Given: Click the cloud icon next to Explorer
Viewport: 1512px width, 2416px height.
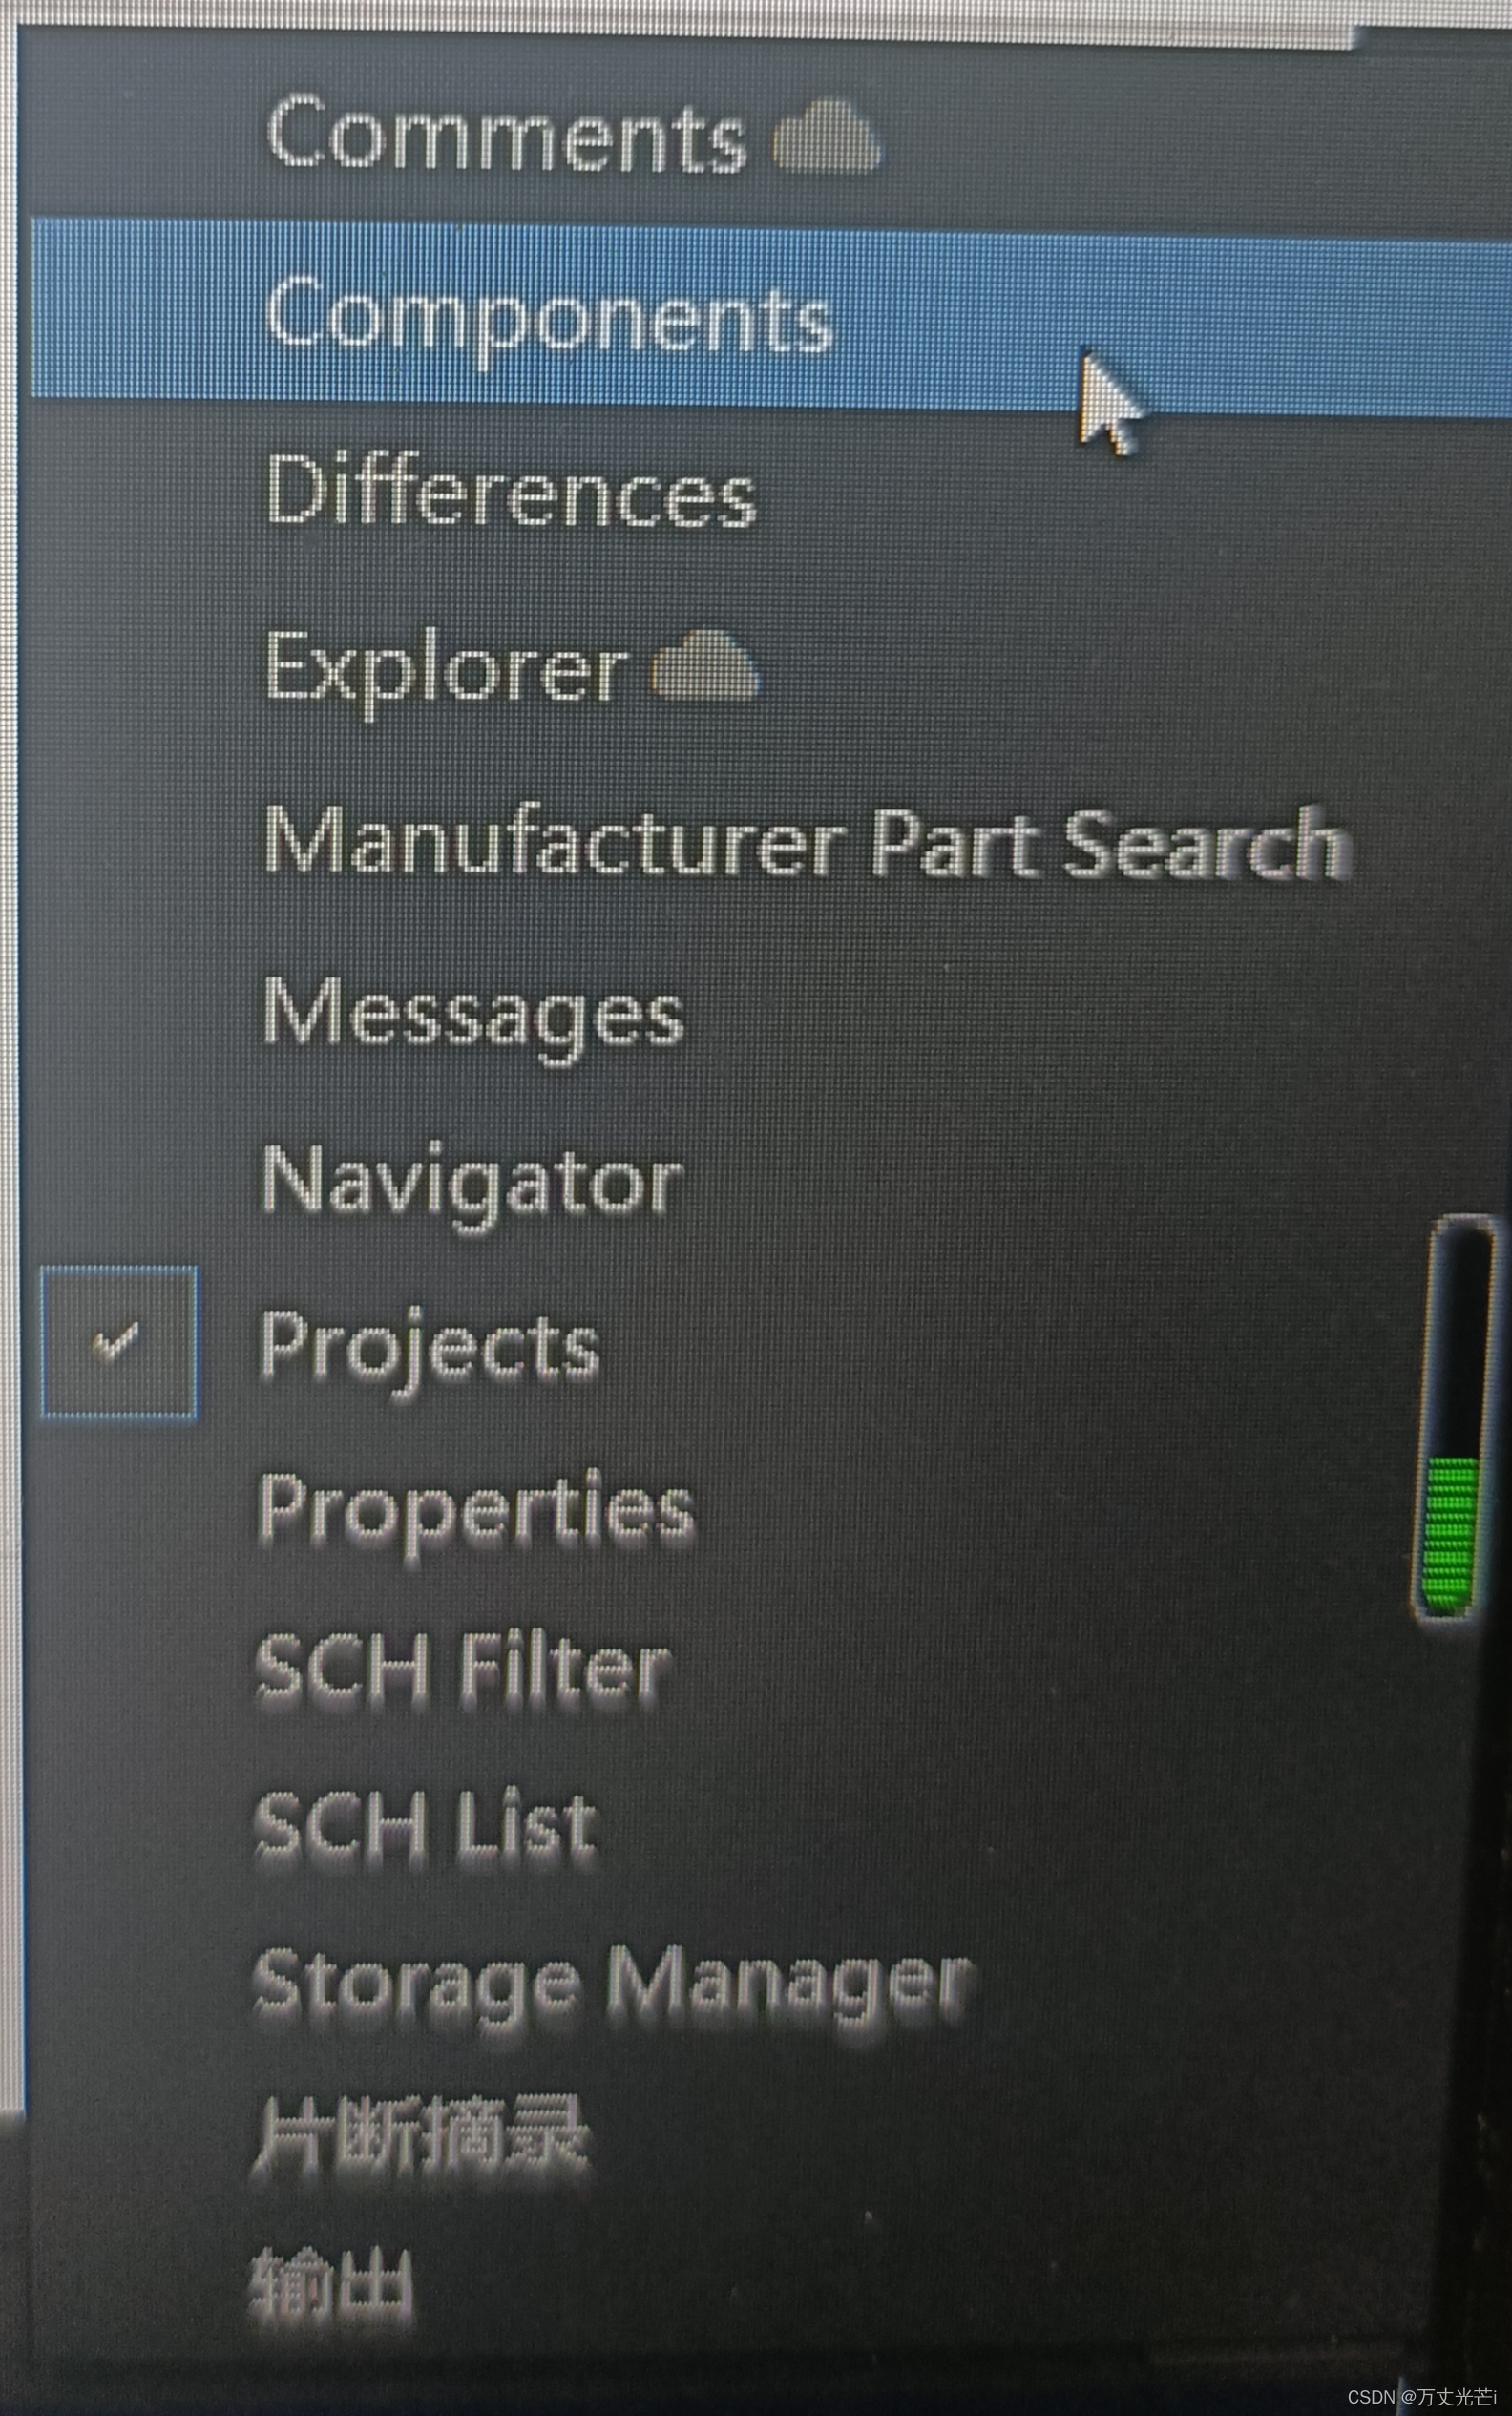Looking at the screenshot, I should coord(706,666).
